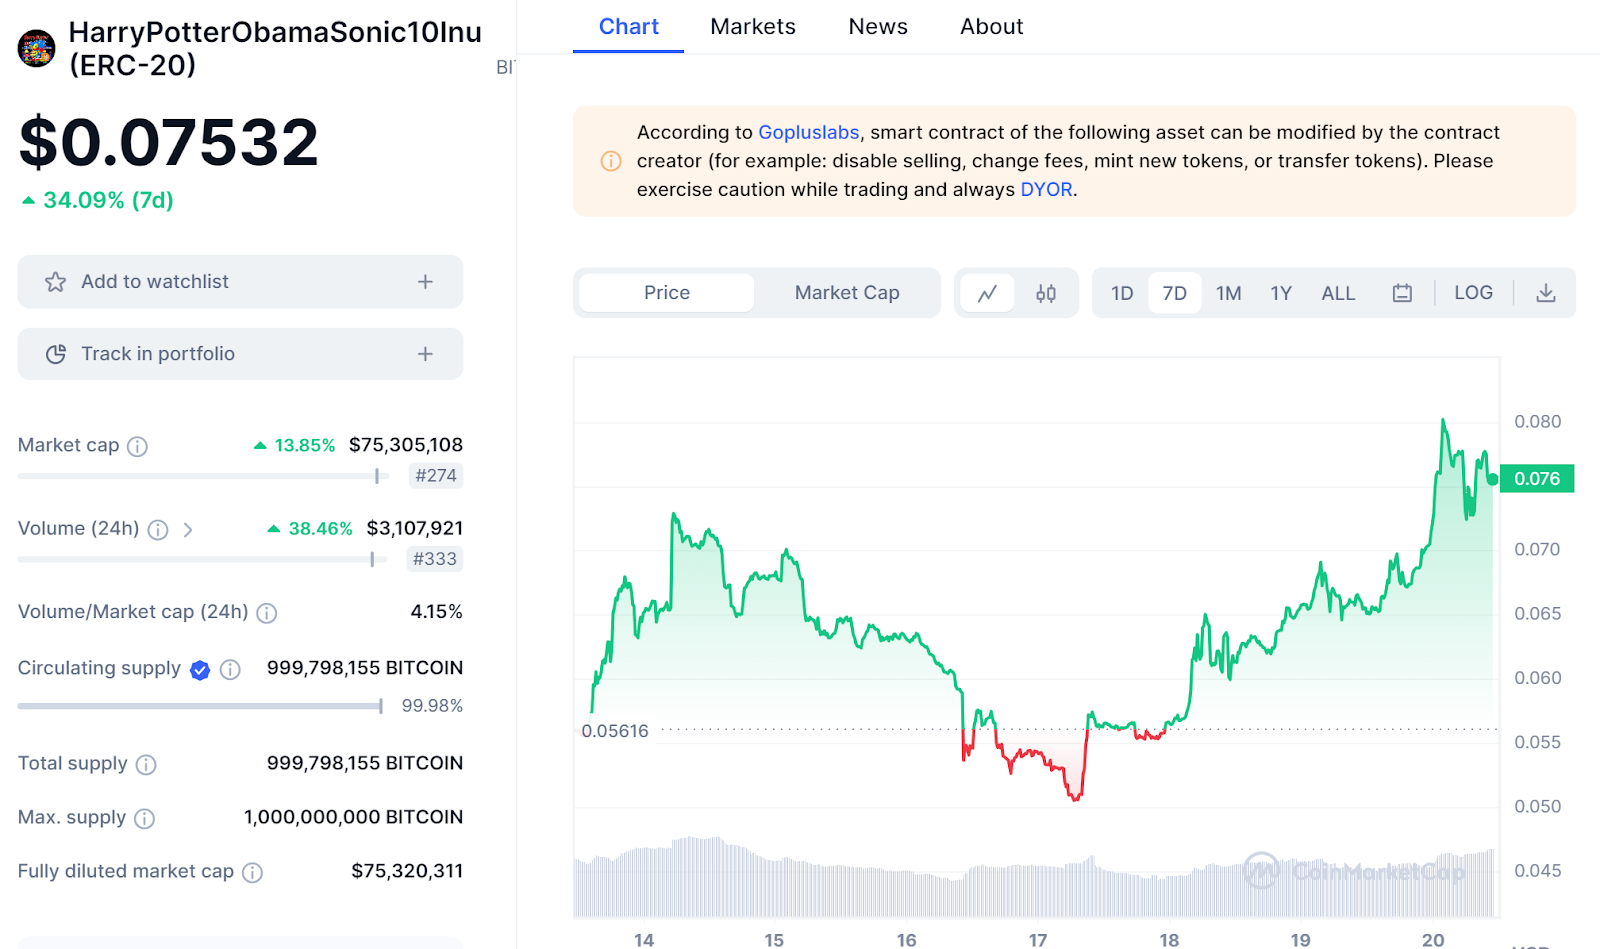Click the green 0.076 current price label
This screenshot has width=1600, height=949.
pyautogui.click(x=1537, y=479)
